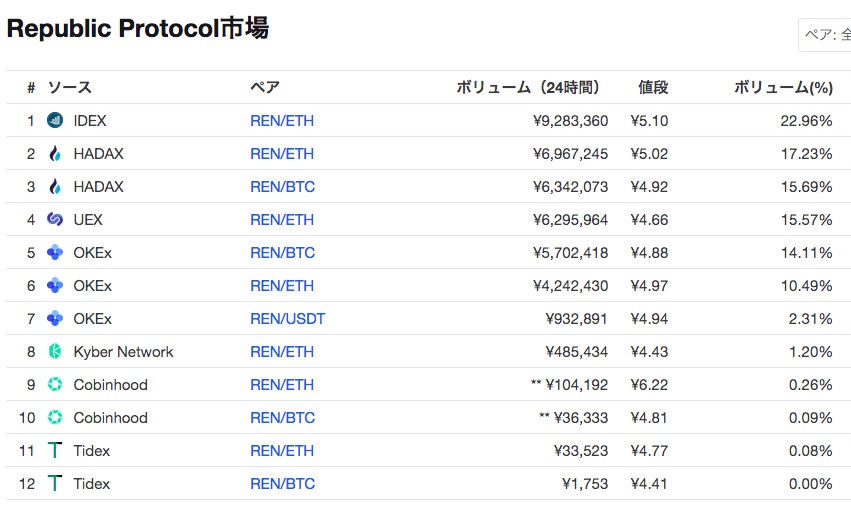The height and width of the screenshot is (505, 851).
Task: Click volume value ¥6,967,245
Action: coord(570,154)
